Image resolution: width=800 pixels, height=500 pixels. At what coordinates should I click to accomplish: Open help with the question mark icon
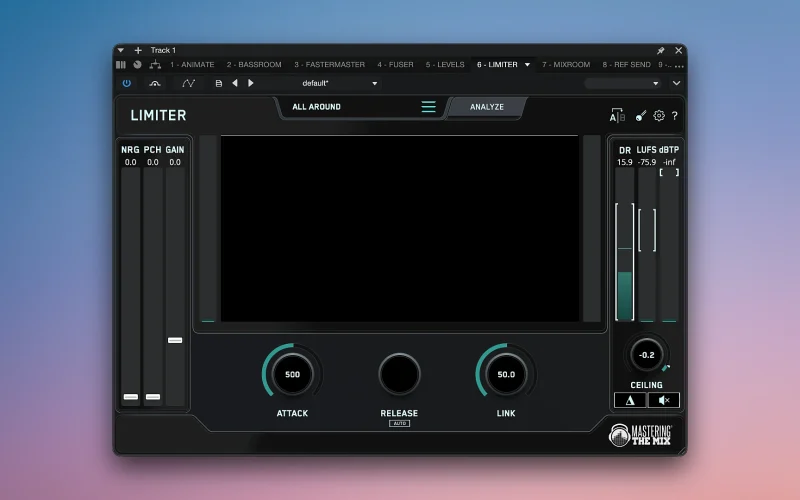pyautogui.click(x=674, y=116)
